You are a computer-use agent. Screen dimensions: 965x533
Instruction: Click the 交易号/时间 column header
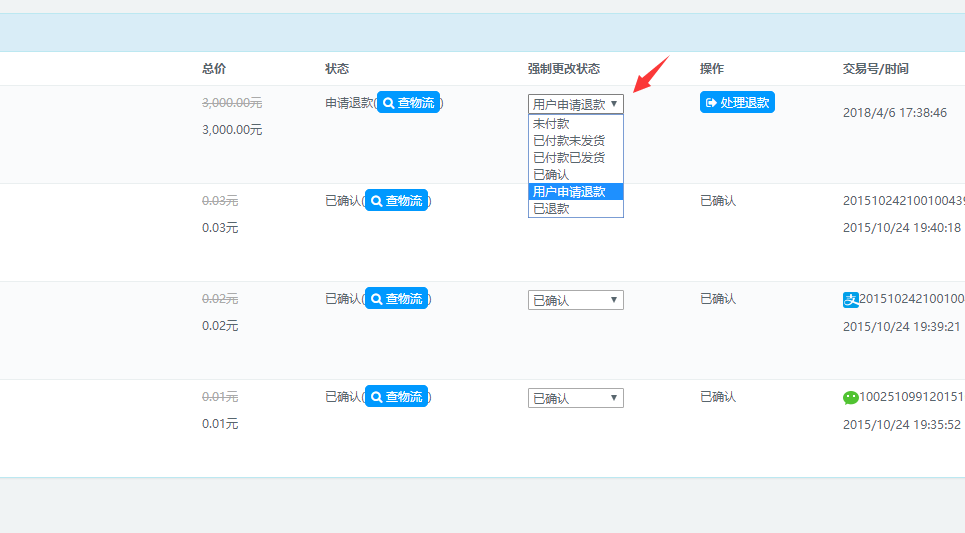[875, 69]
